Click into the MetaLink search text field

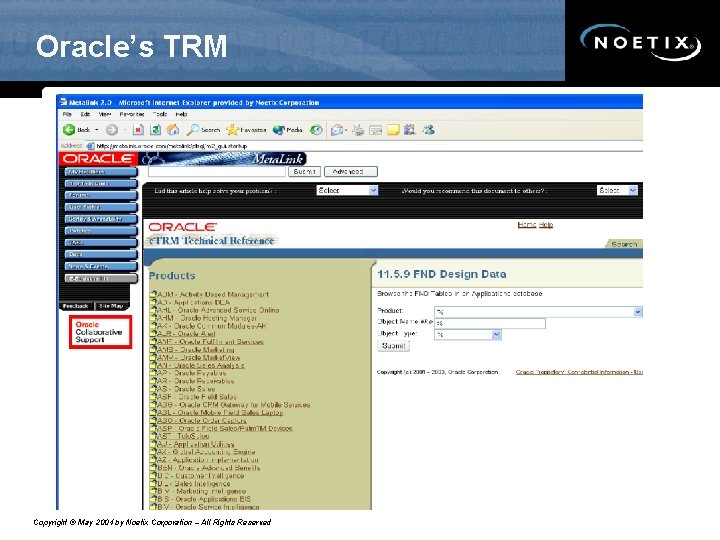(217, 172)
